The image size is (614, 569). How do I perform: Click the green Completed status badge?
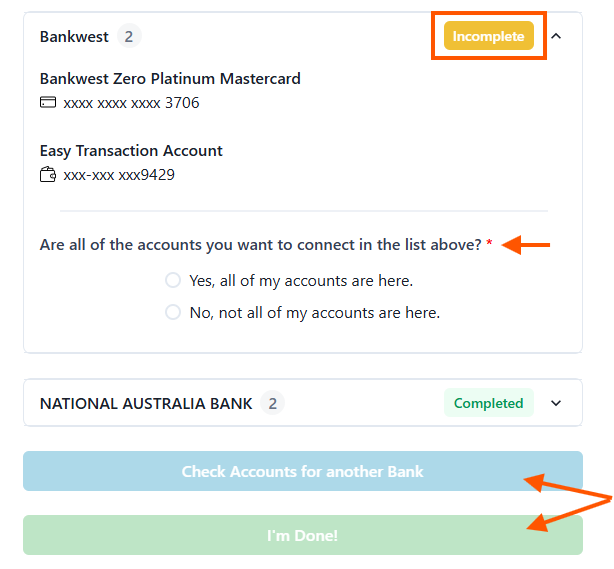pyautogui.click(x=488, y=404)
